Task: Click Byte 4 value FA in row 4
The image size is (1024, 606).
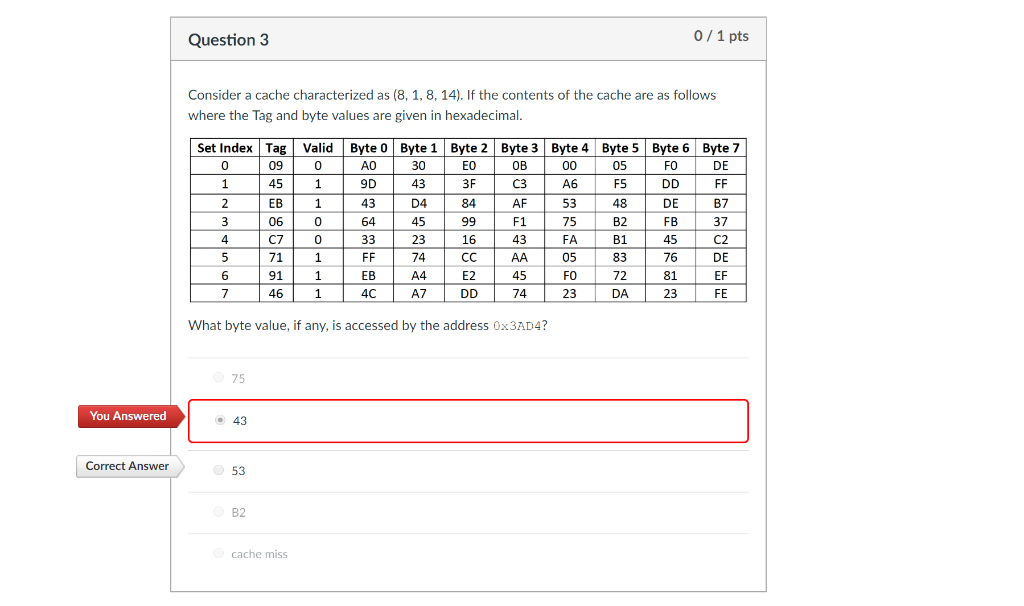Action: (x=569, y=239)
